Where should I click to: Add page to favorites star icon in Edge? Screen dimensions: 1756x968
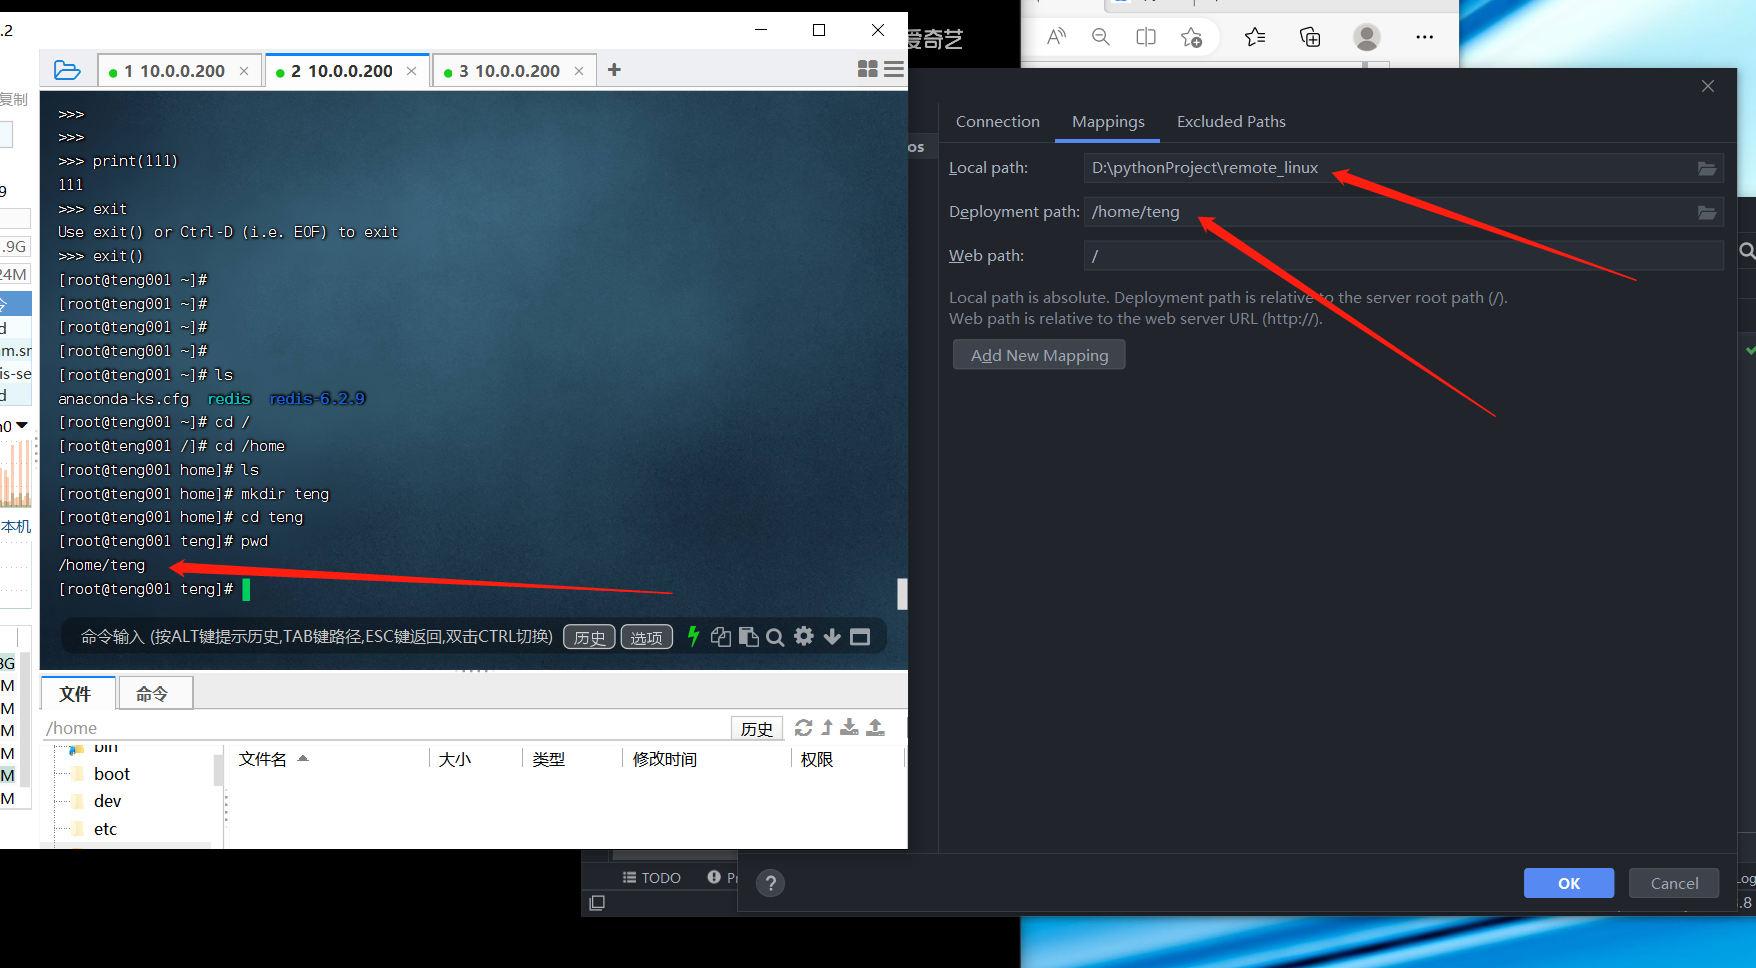click(1191, 38)
